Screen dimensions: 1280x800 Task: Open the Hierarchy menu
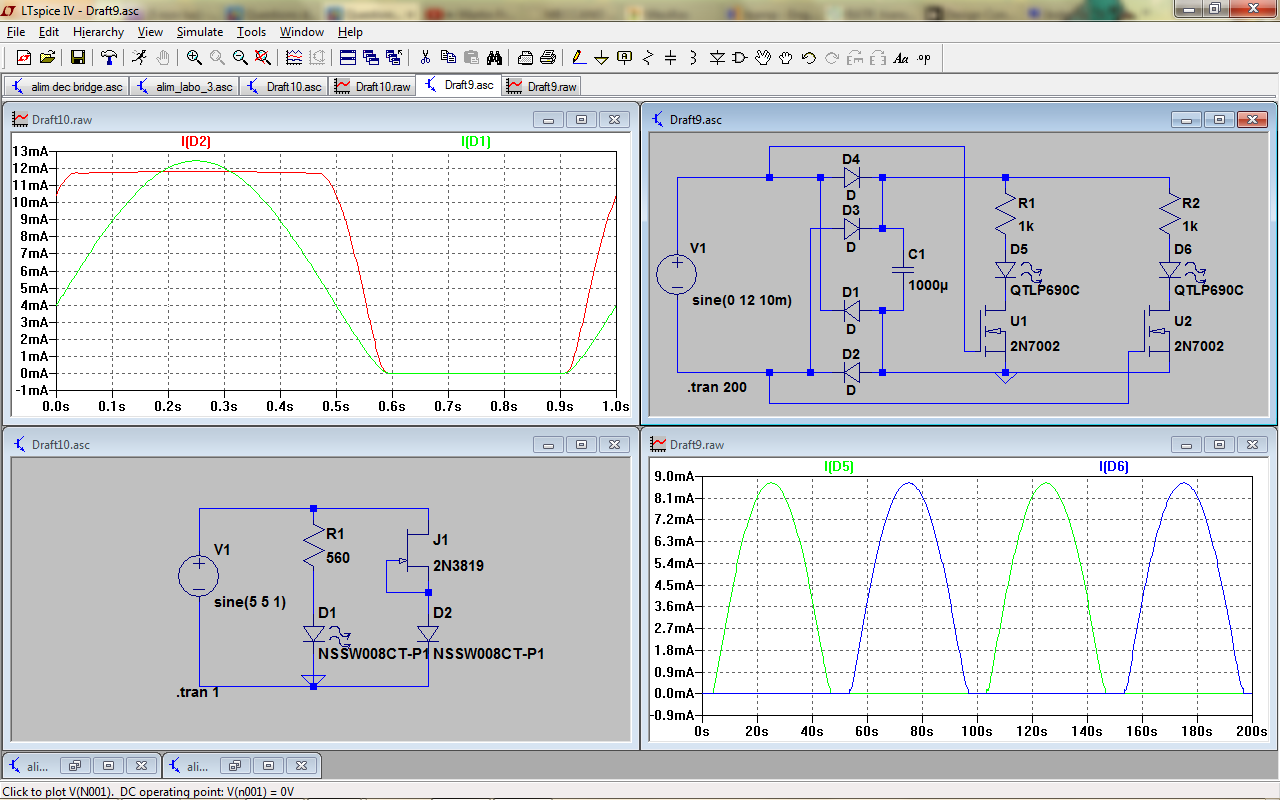coord(98,32)
